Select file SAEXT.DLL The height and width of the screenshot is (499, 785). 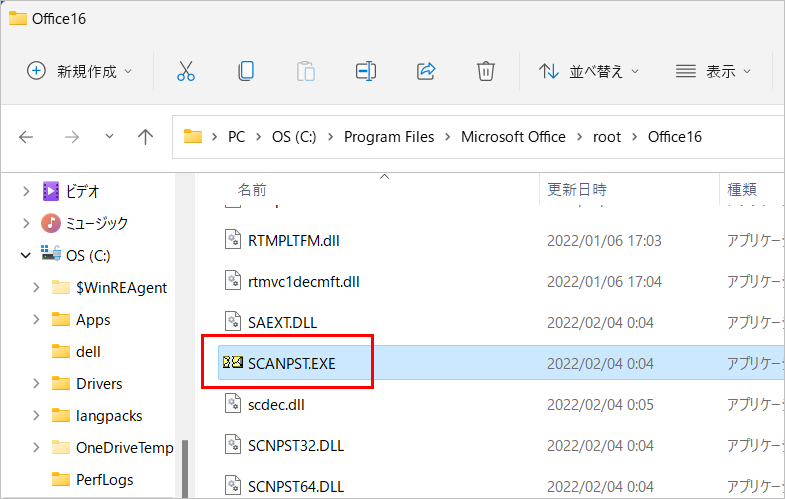[282, 323]
